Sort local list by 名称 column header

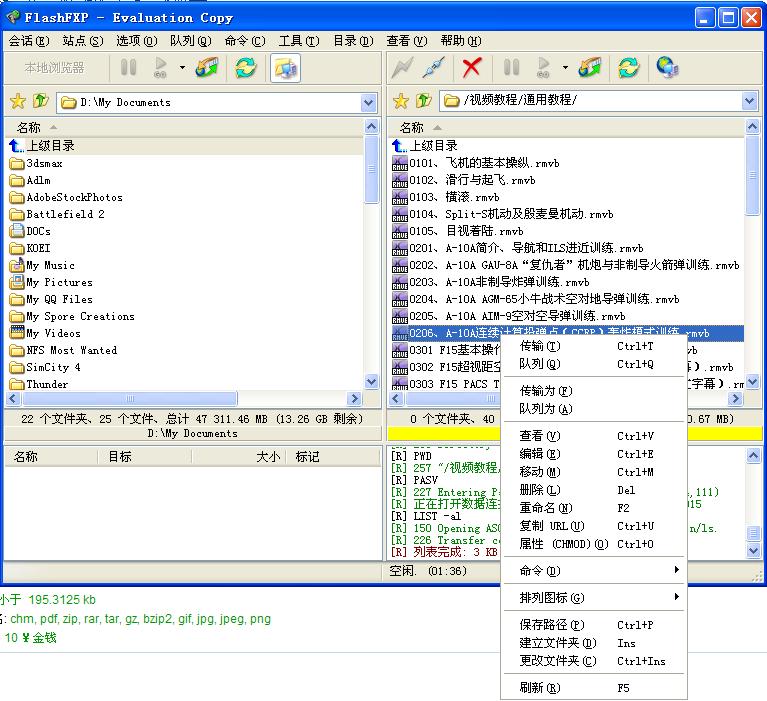[185, 128]
